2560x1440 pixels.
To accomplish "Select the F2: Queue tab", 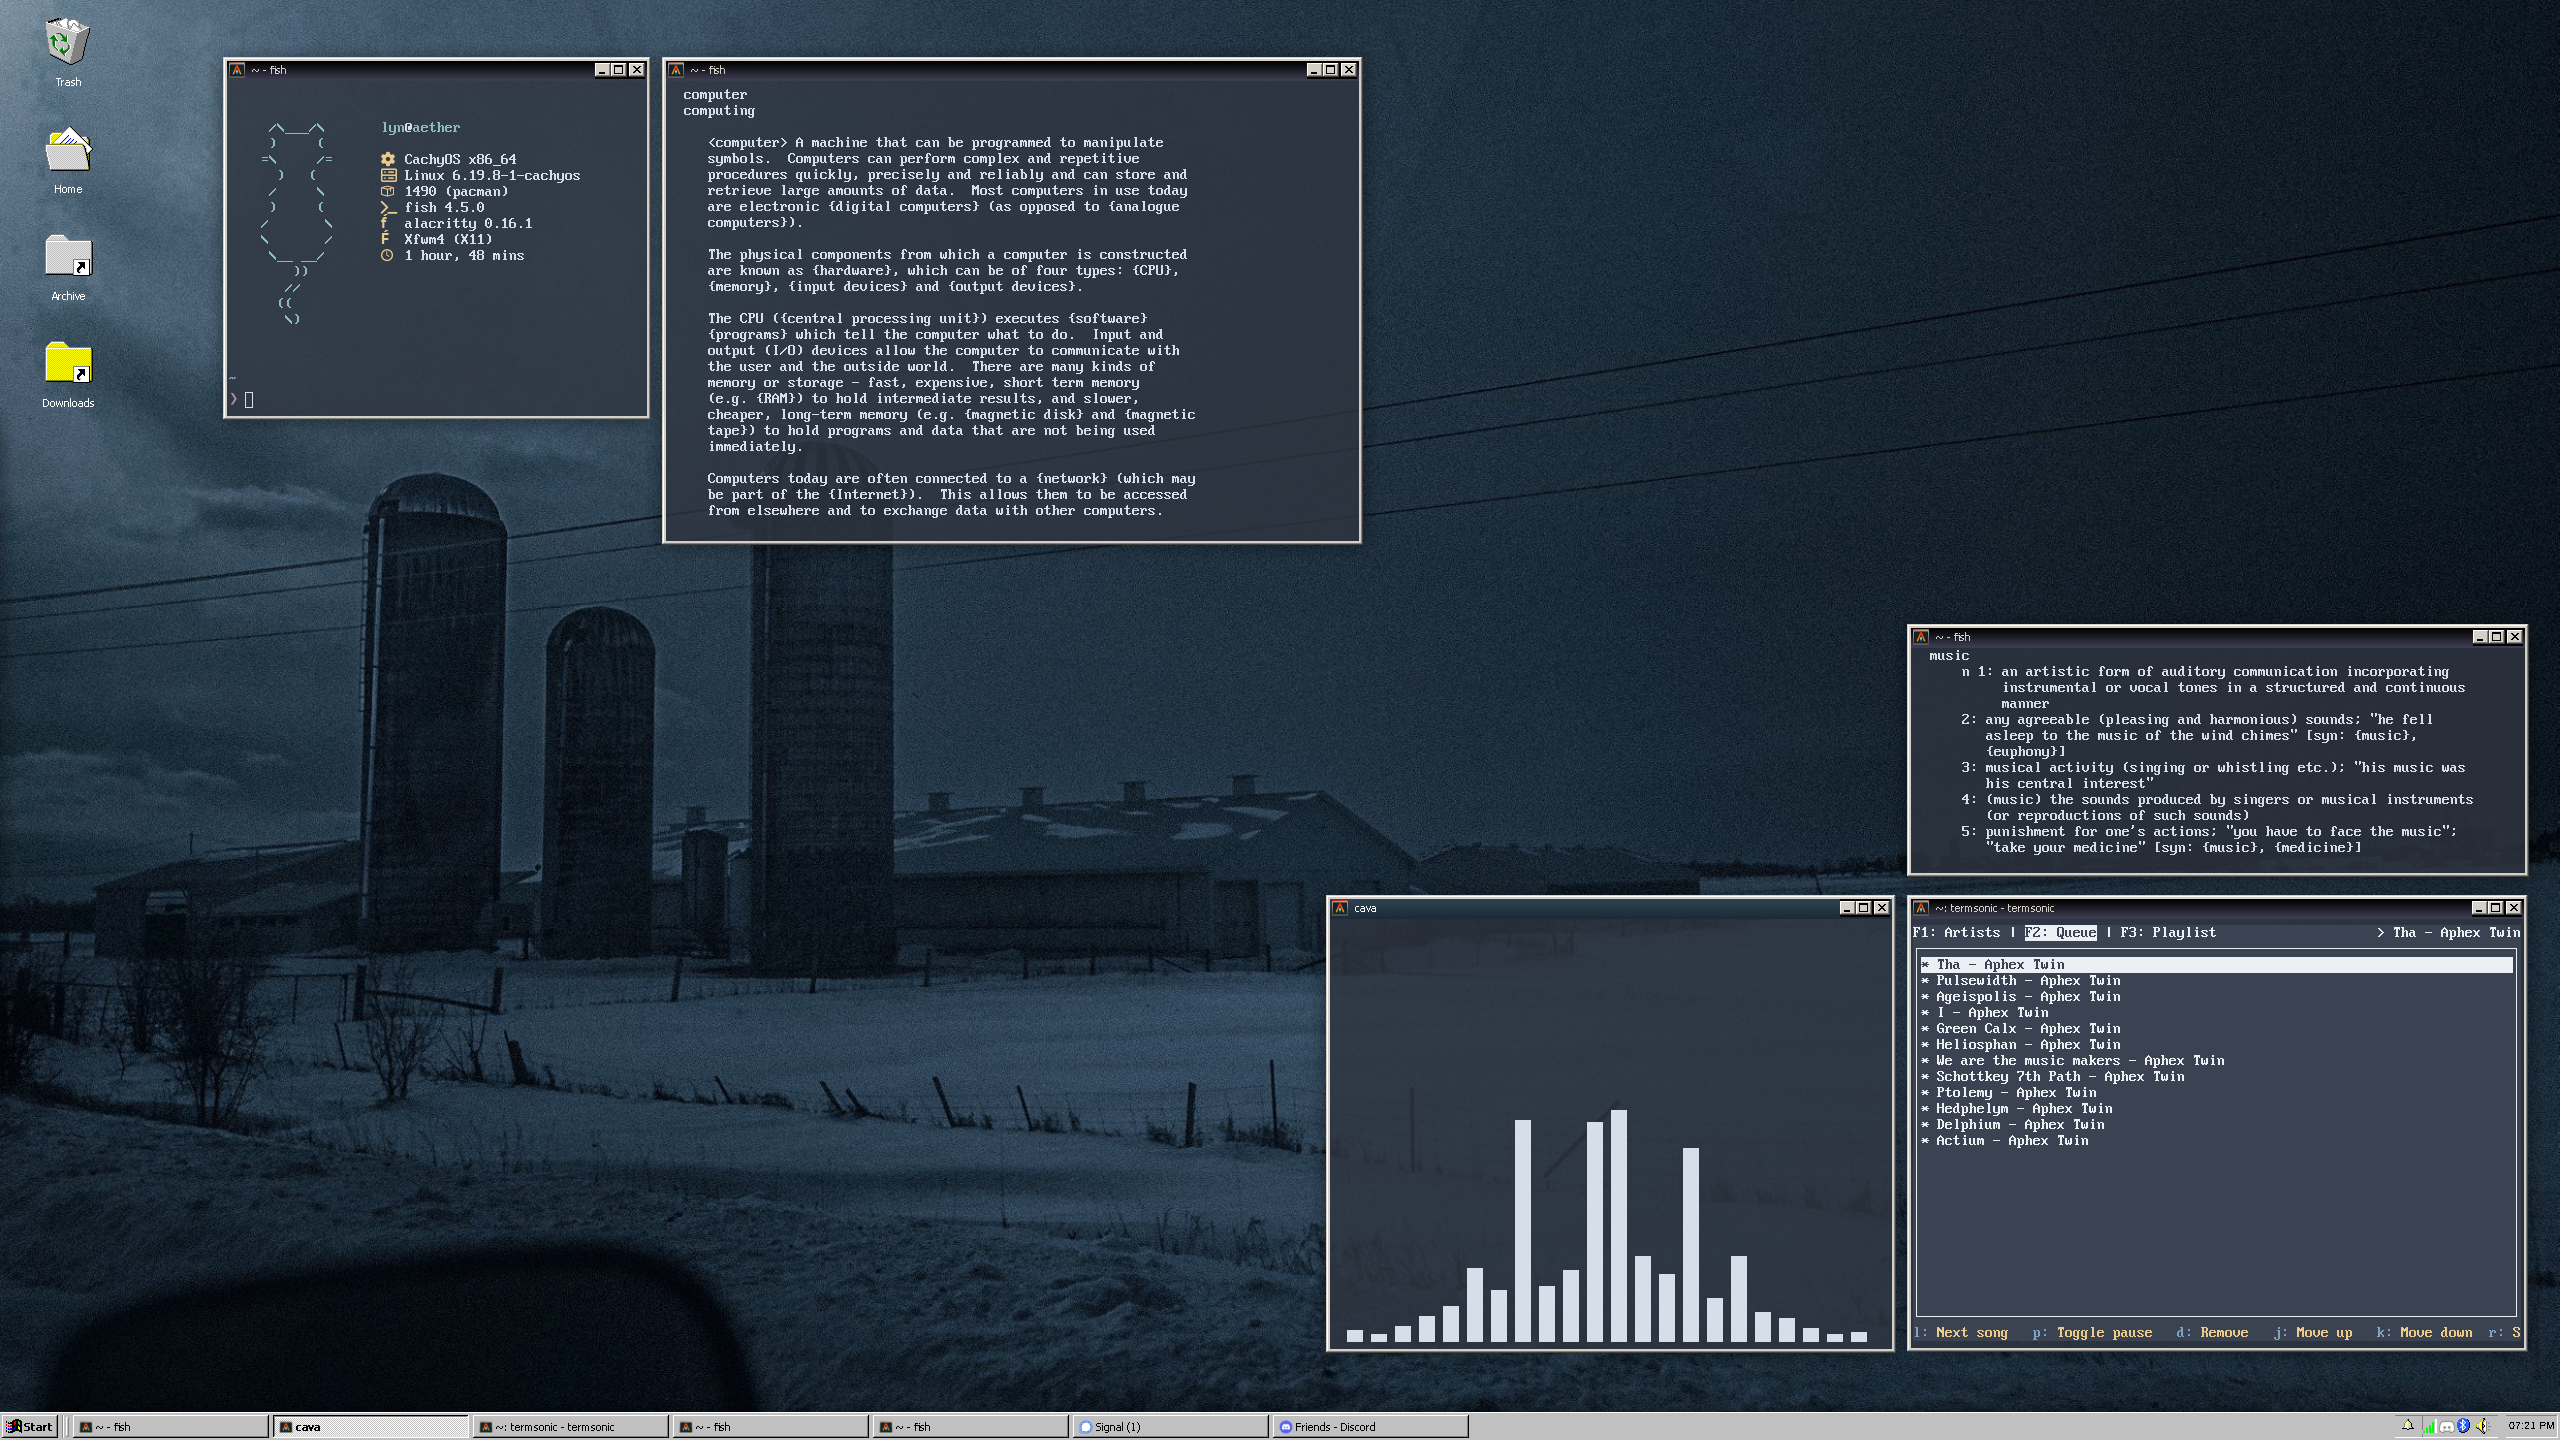I will click(2060, 932).
